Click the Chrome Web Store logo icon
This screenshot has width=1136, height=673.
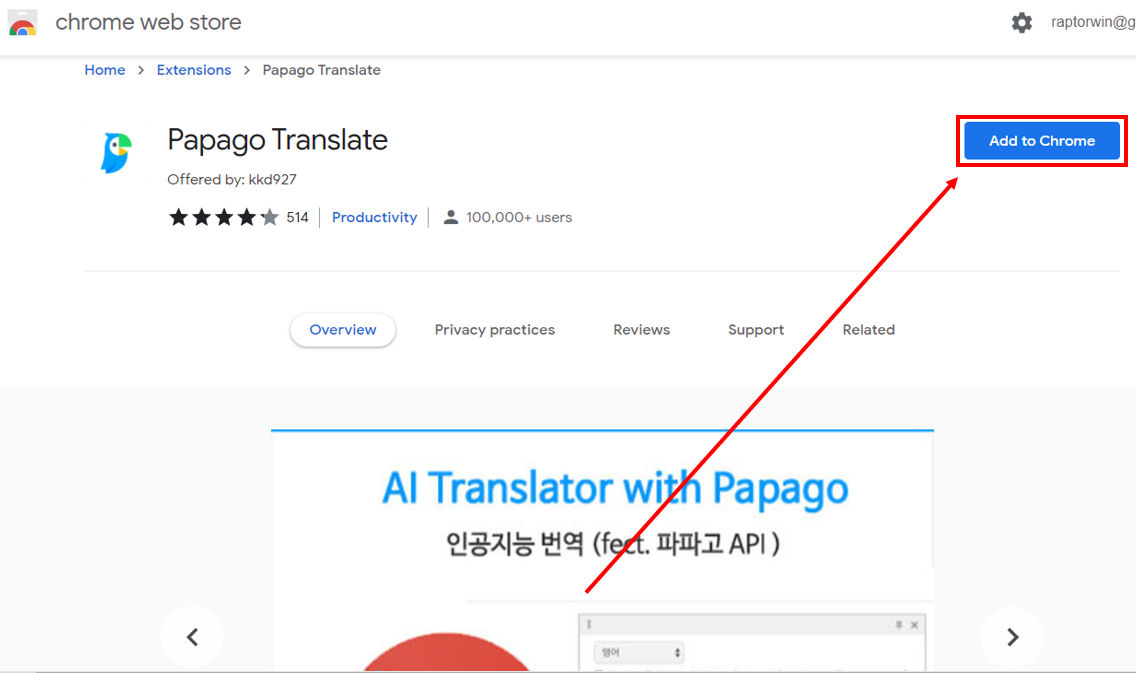point(22,22)
